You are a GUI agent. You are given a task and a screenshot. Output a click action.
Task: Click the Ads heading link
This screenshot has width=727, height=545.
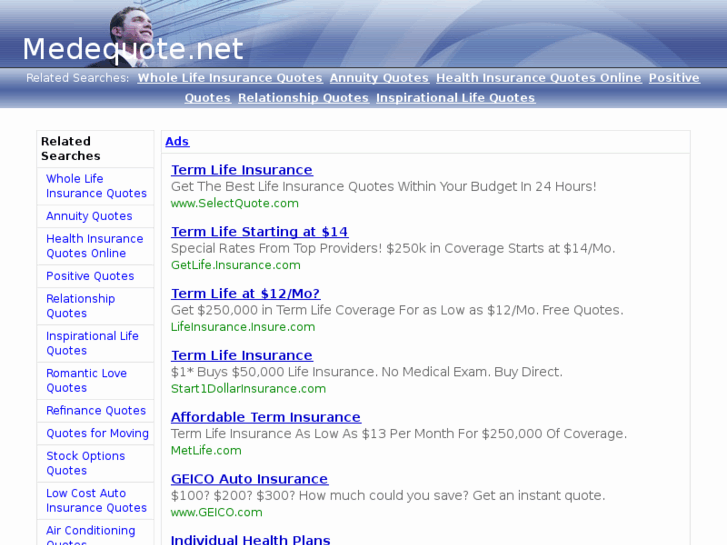click(x=177, y=141)
